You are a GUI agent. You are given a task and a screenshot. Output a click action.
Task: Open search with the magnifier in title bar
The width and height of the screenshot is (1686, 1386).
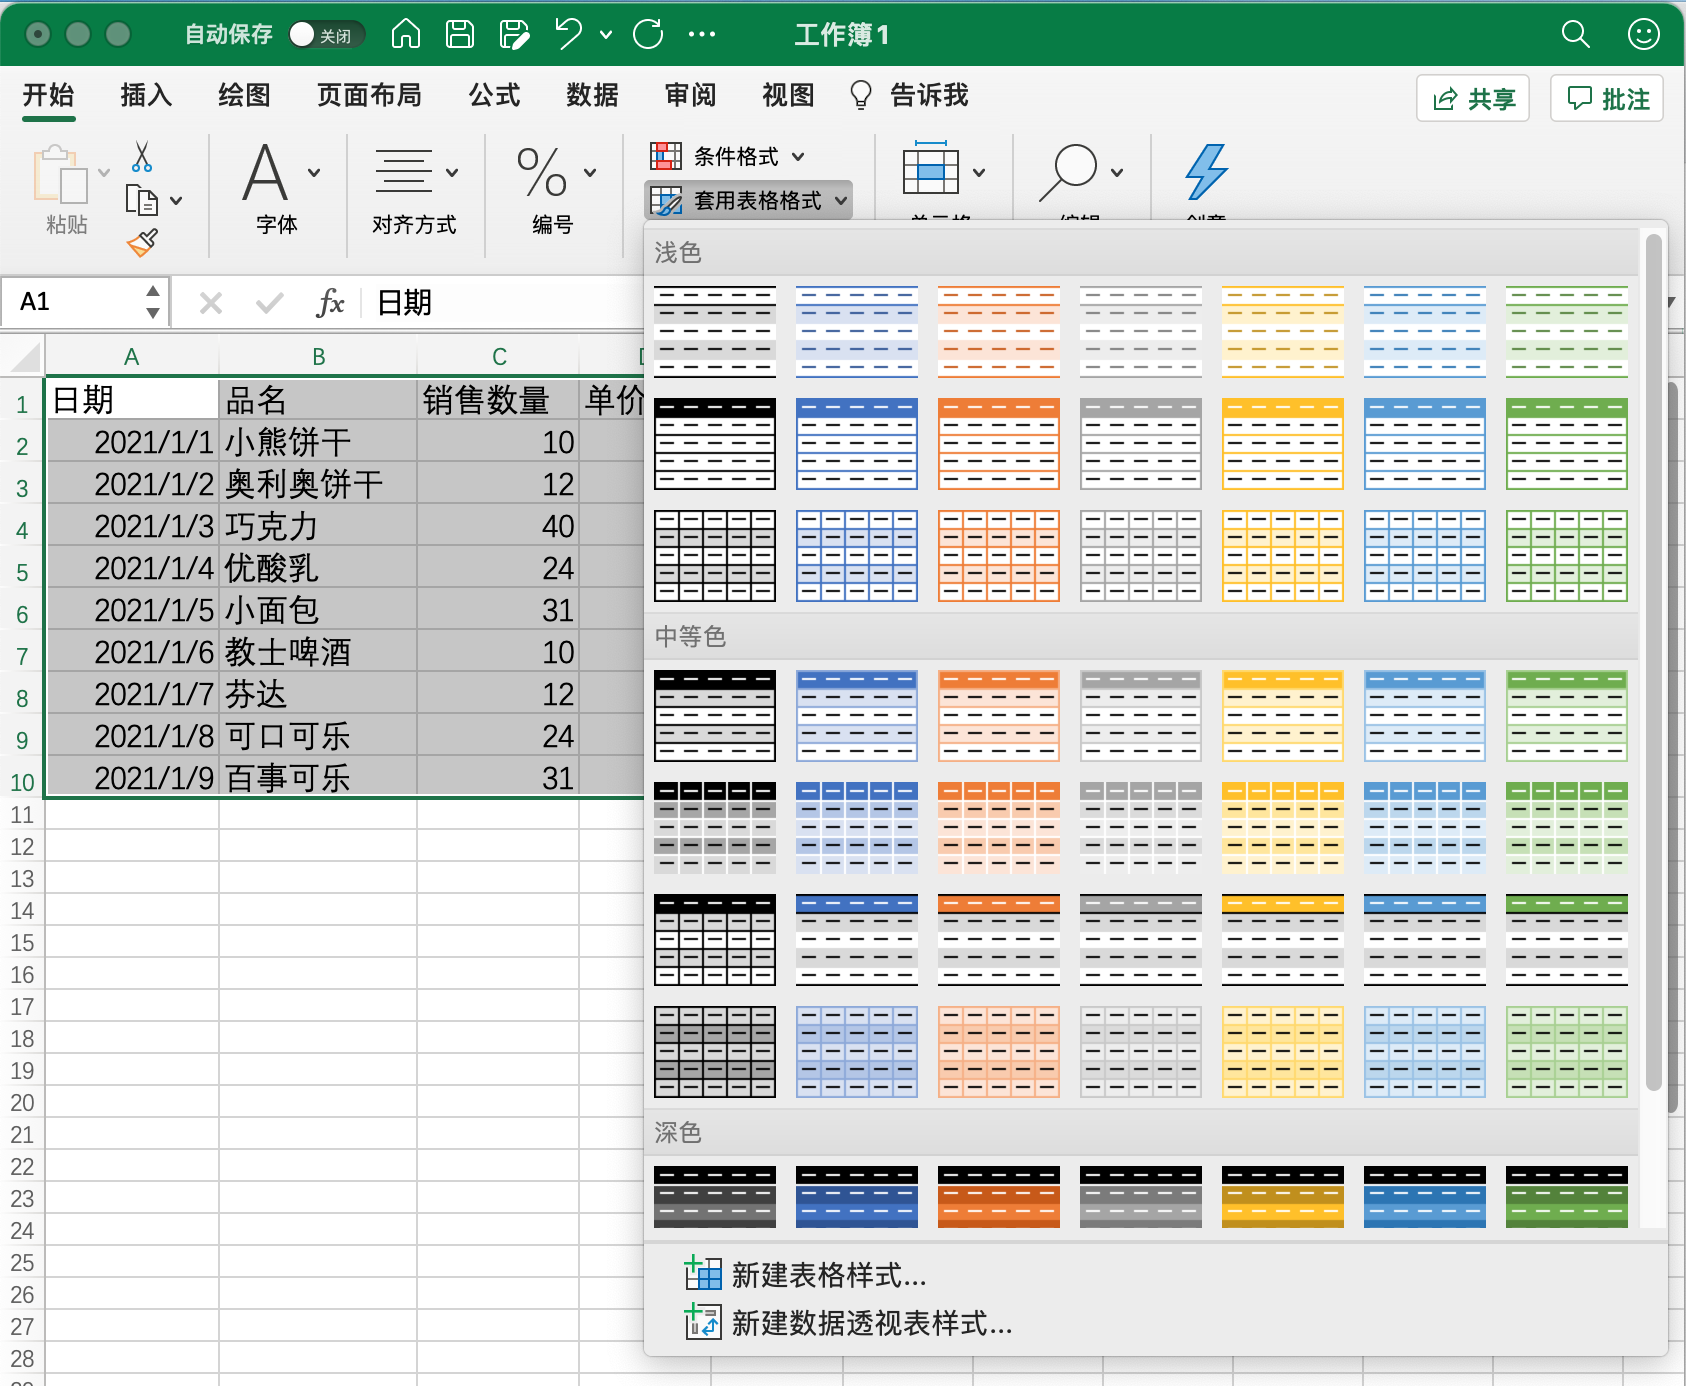1576,34
